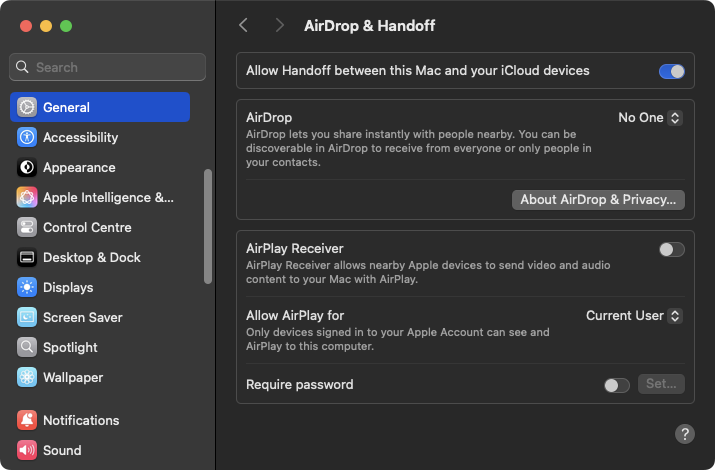Image resolution: width=715 pixels, height=470 pixels.
Task: Click the Apple Intelligence colorful icon
Action: click(x=27, y=197)
